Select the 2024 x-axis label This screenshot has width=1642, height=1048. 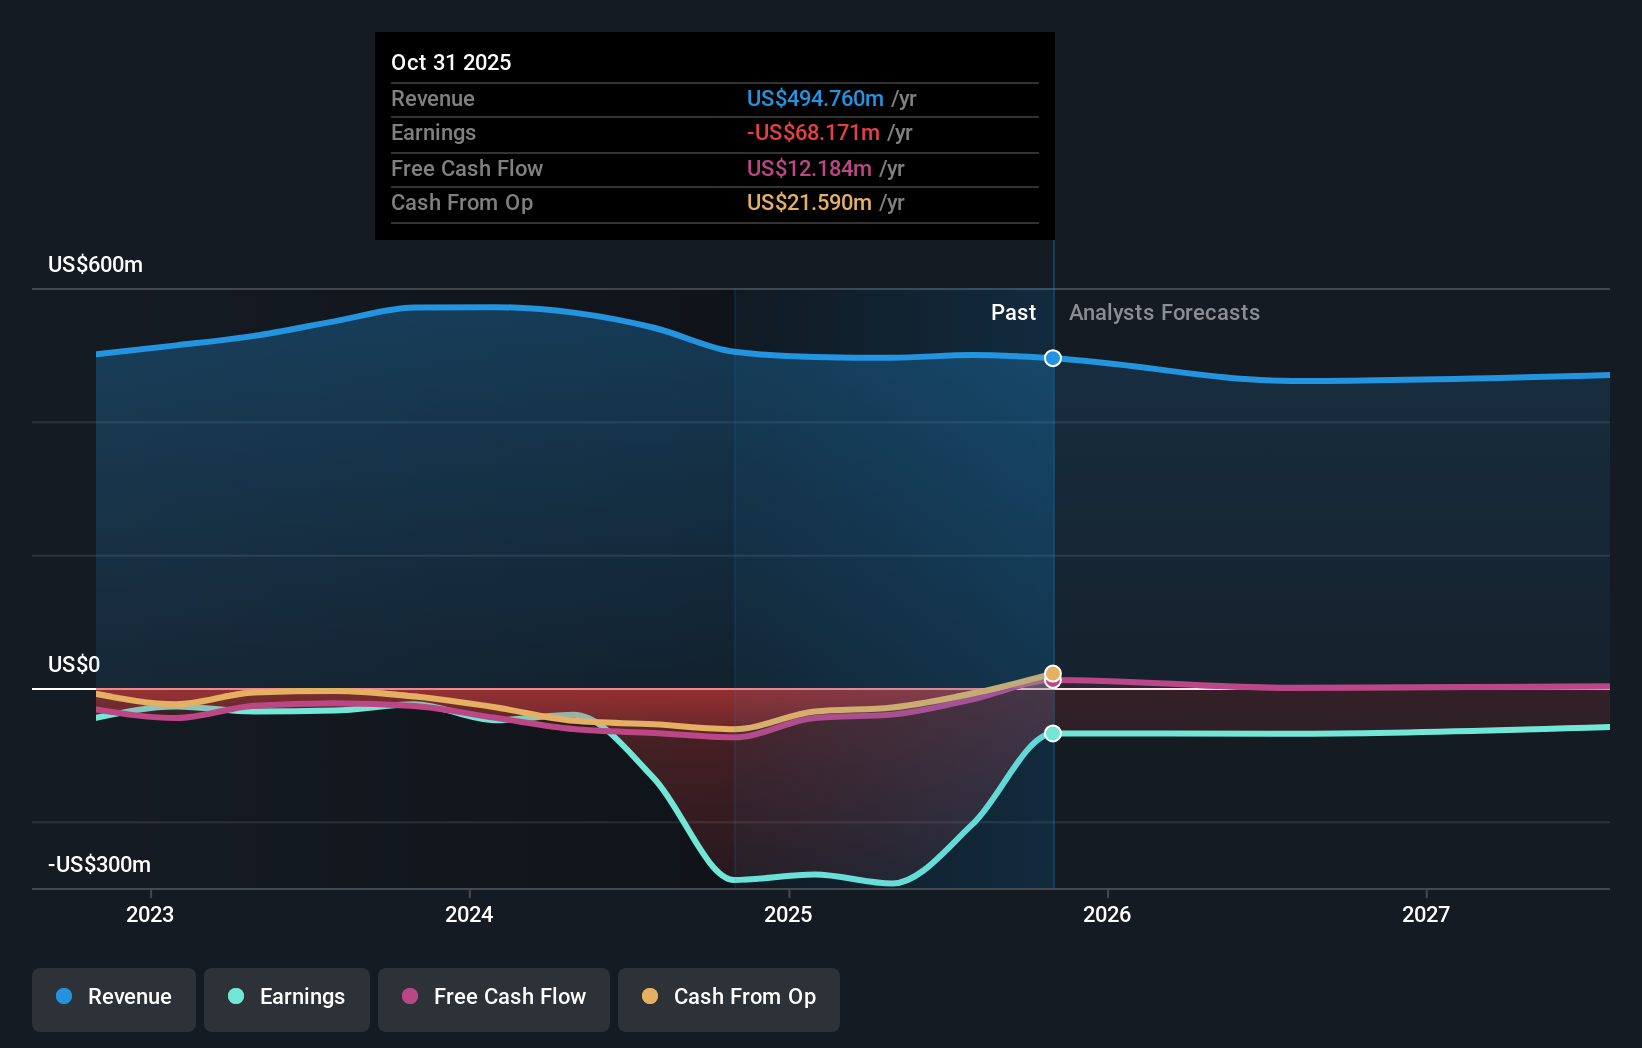[x=469, y=914]
